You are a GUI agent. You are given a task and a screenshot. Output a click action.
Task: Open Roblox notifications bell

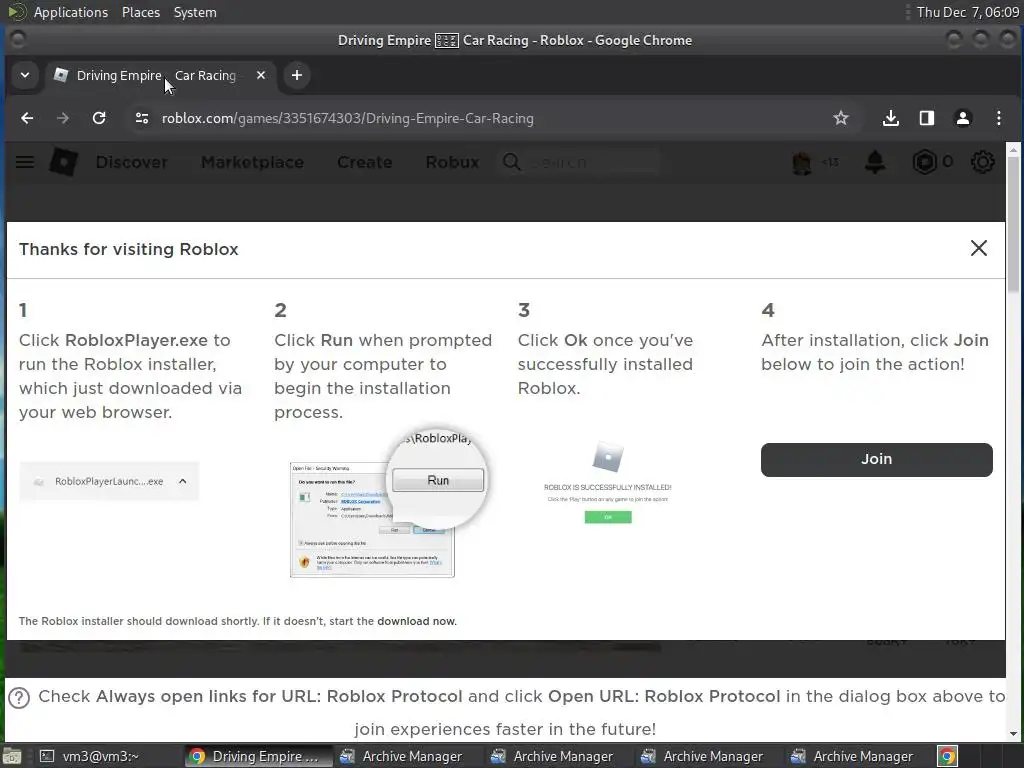875,162
